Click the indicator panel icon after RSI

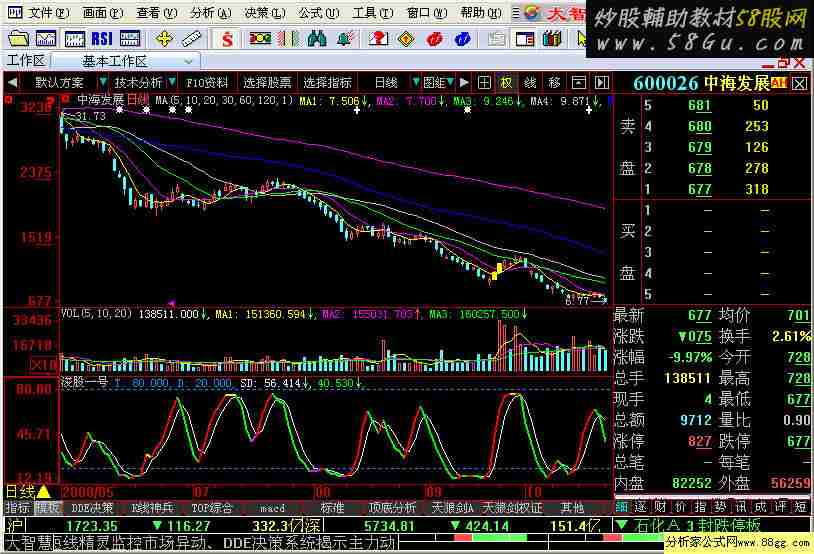pyautogui.click(x=130, y=38)
